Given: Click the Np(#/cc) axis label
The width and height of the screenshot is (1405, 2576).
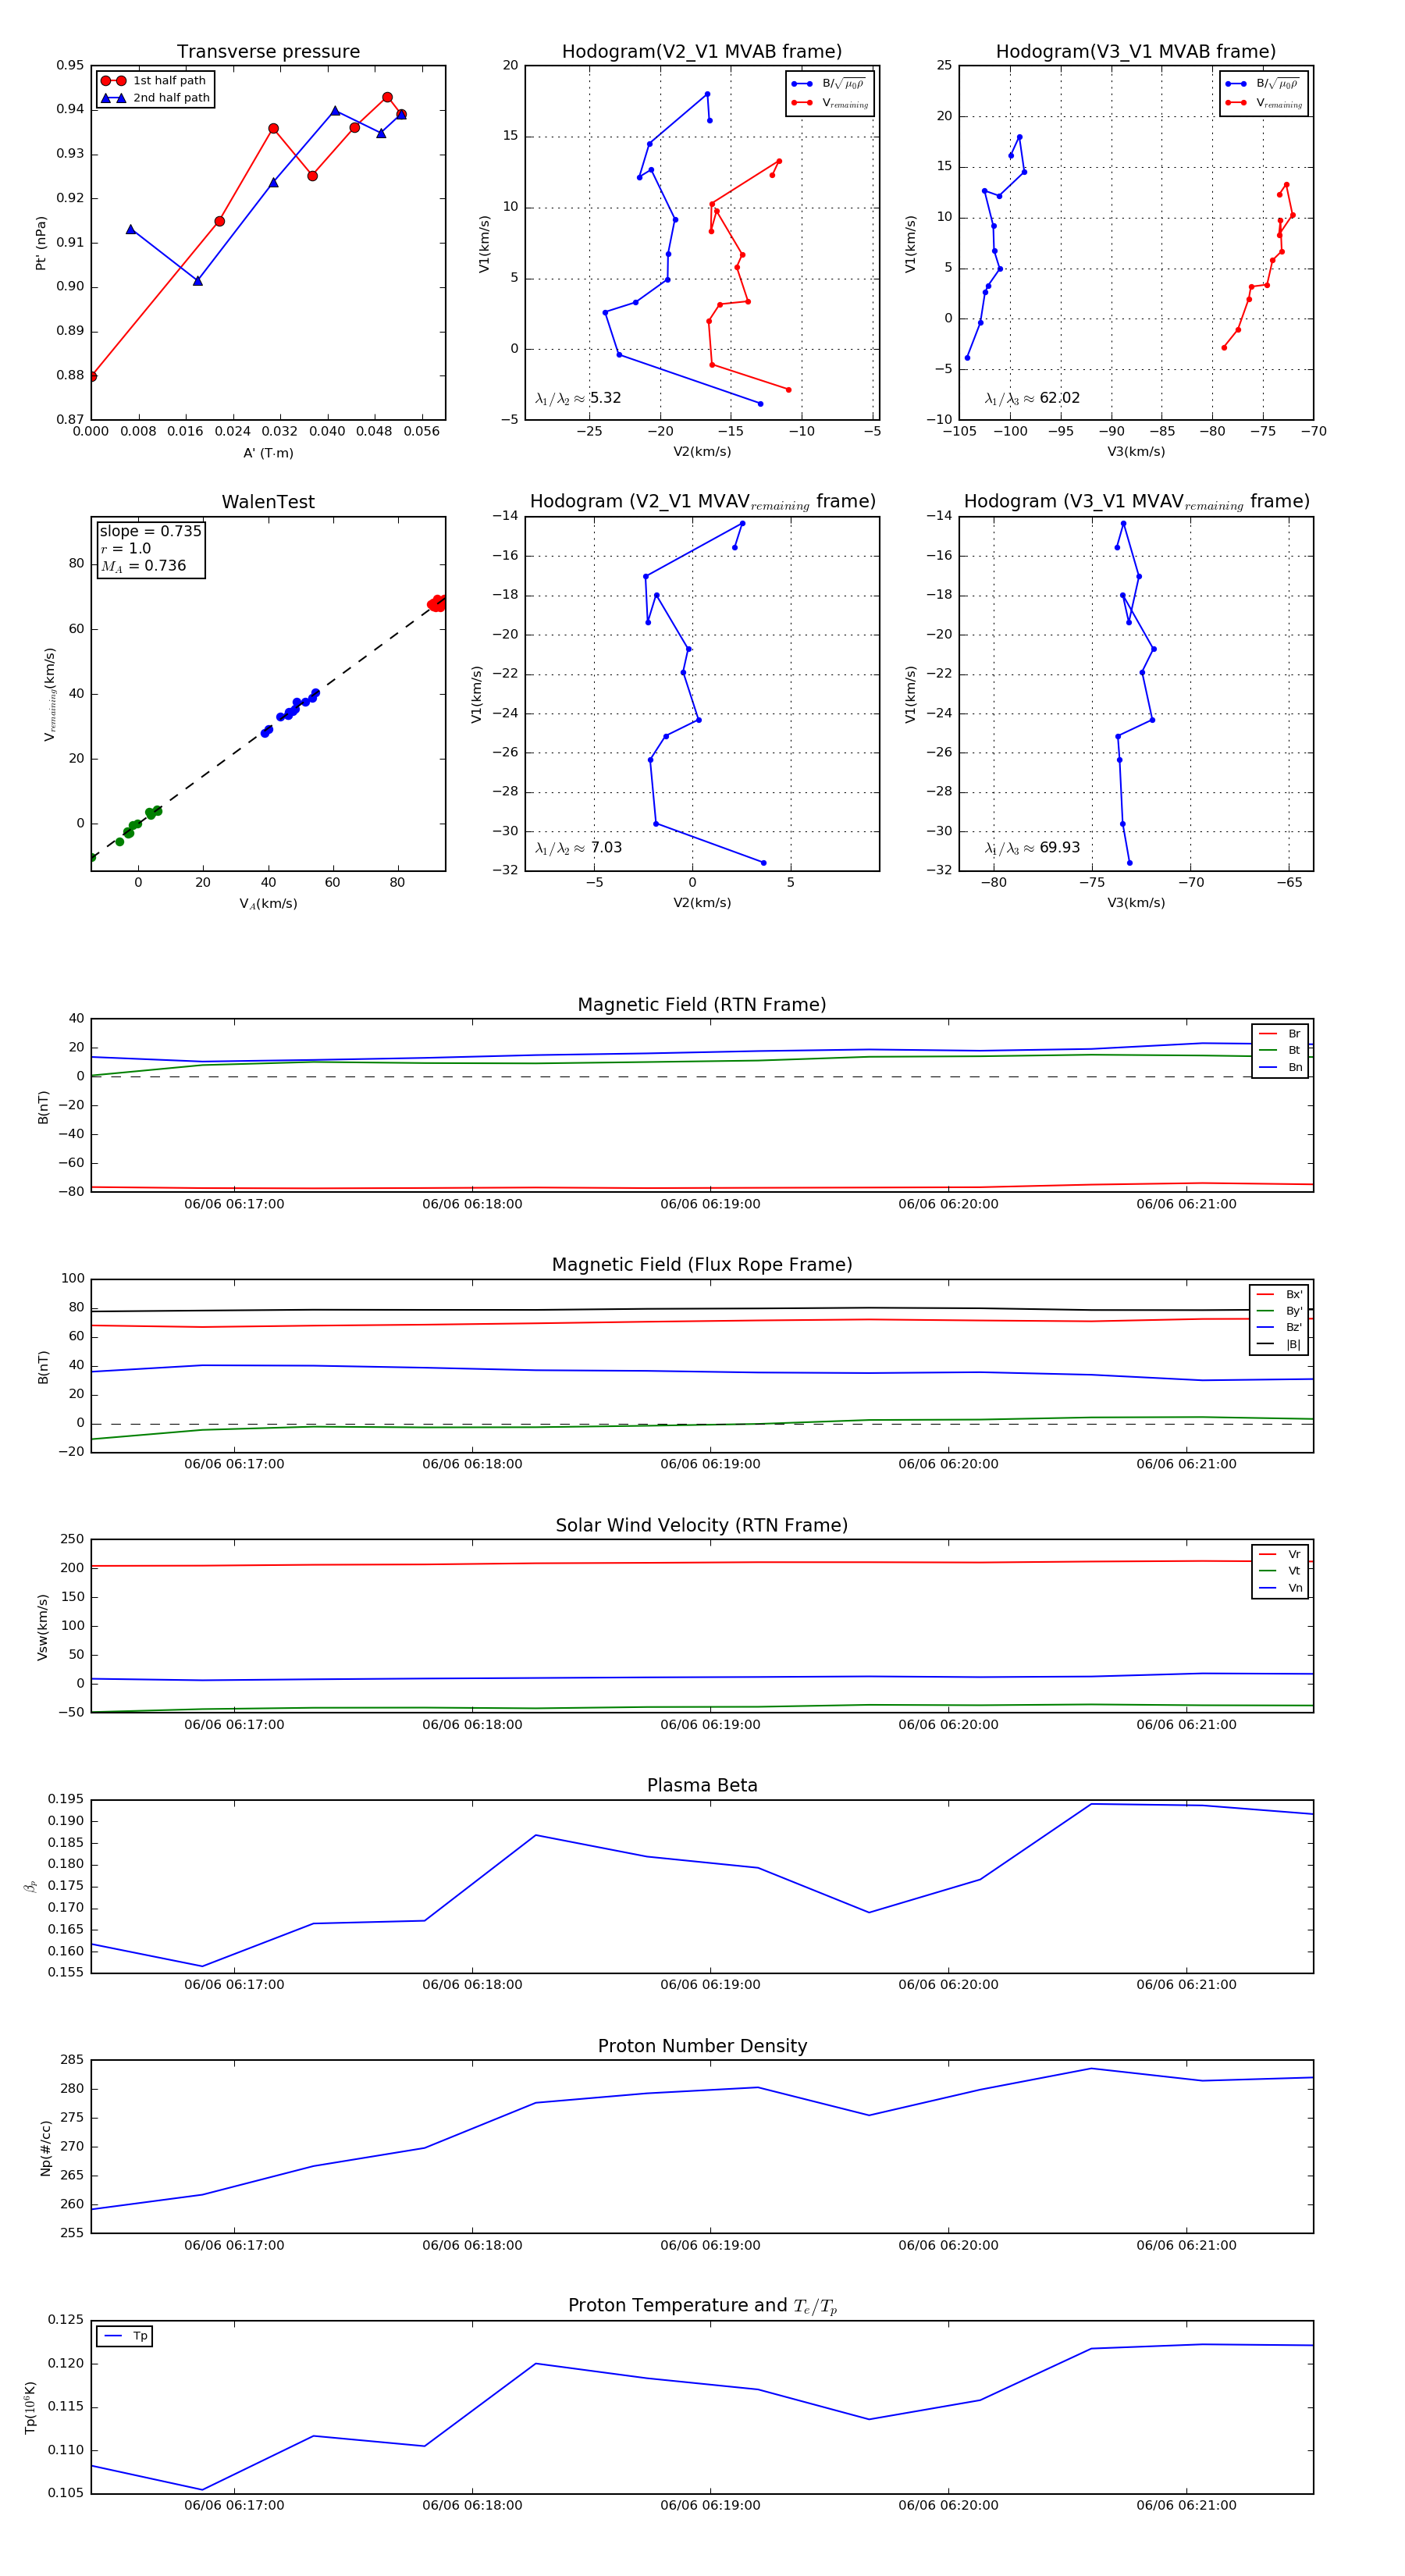Looking at the screenshot, I should pyautogui.click(x=45, y=2147).
